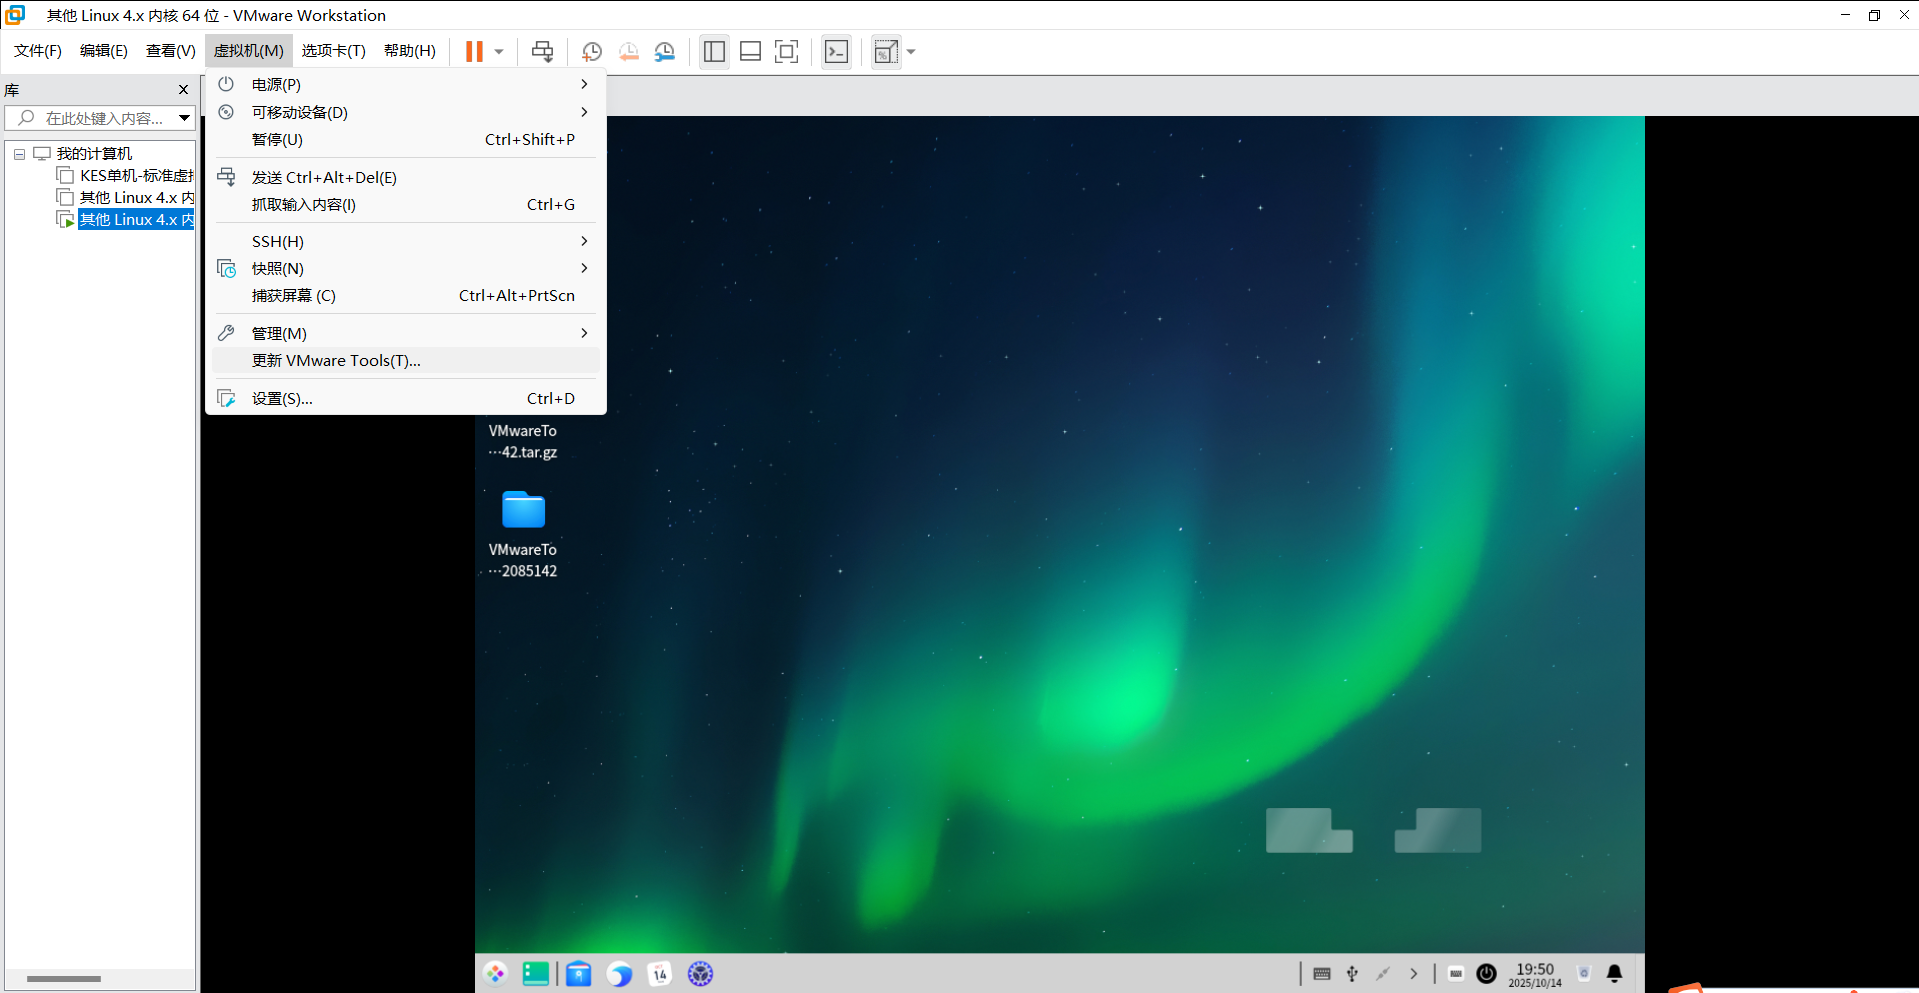
Task: Open the green terminal taskbar icon
Action: tap(536, 973)
